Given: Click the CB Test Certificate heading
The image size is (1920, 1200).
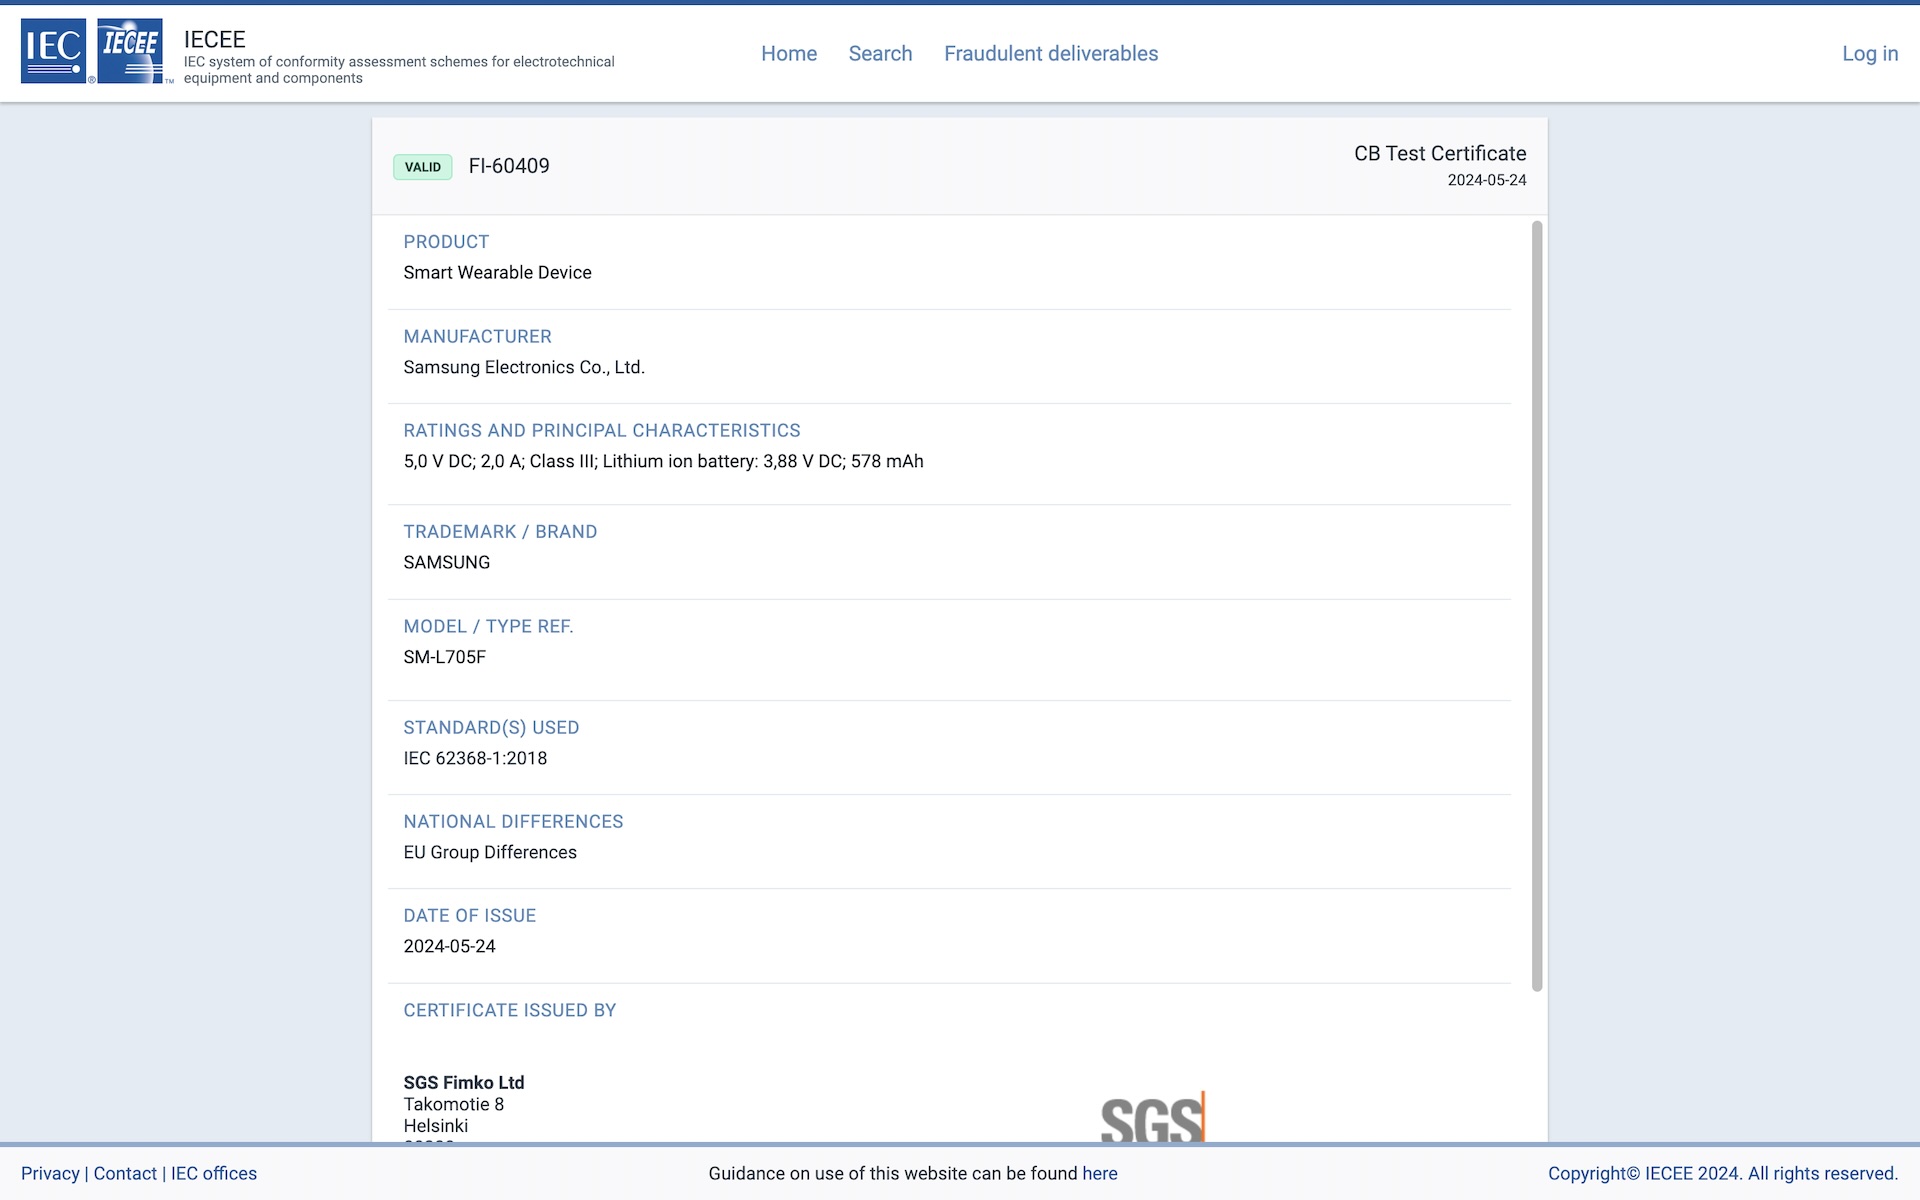Looking at the screenshot, I should (1439, 153).
